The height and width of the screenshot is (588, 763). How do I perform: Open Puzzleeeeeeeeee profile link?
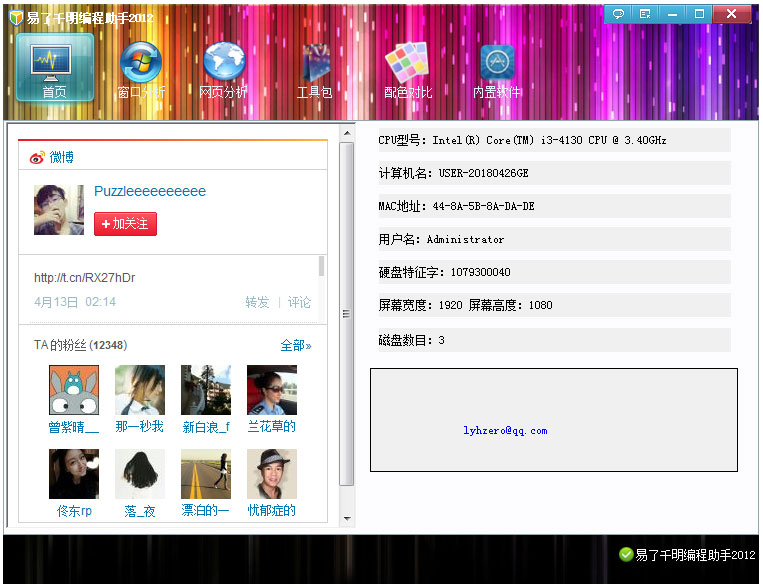[150, 191]
